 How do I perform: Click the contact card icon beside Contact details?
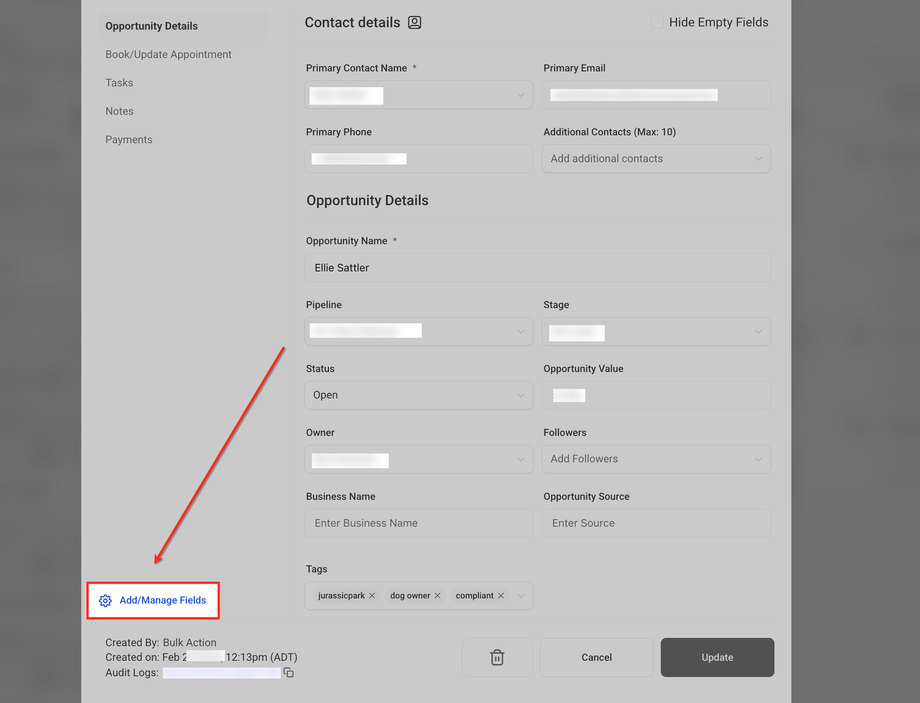[x=414, y=22]
